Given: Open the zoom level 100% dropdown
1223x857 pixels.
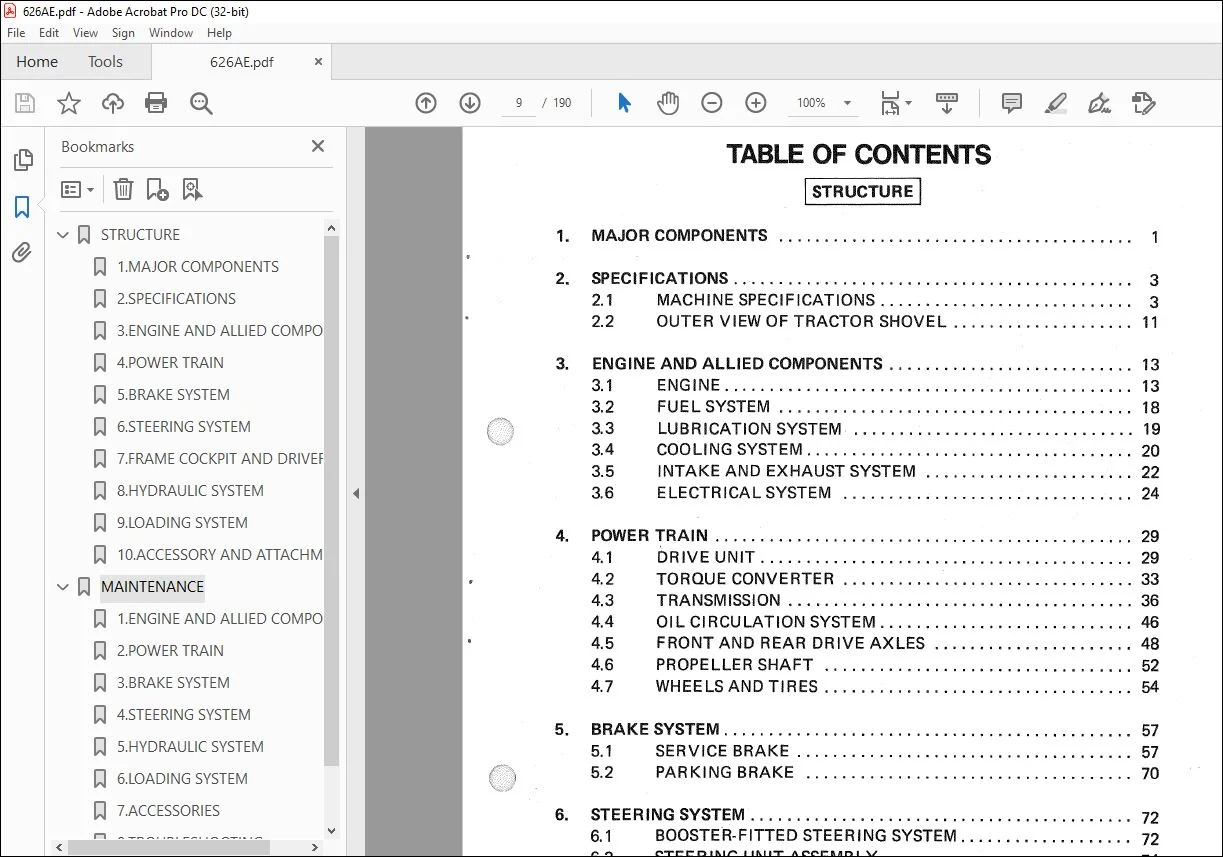Looking at the screenshot, I should click(825, 103).
